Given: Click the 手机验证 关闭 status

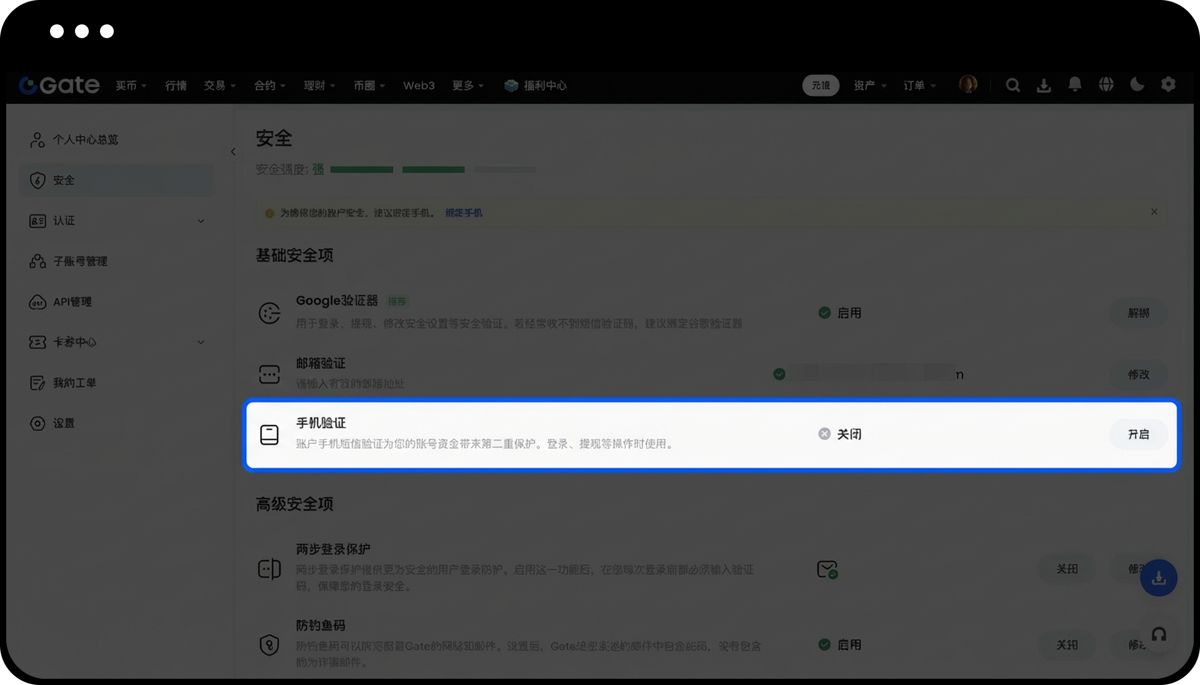Looking at the screenshot, I should tap(839, 434).
